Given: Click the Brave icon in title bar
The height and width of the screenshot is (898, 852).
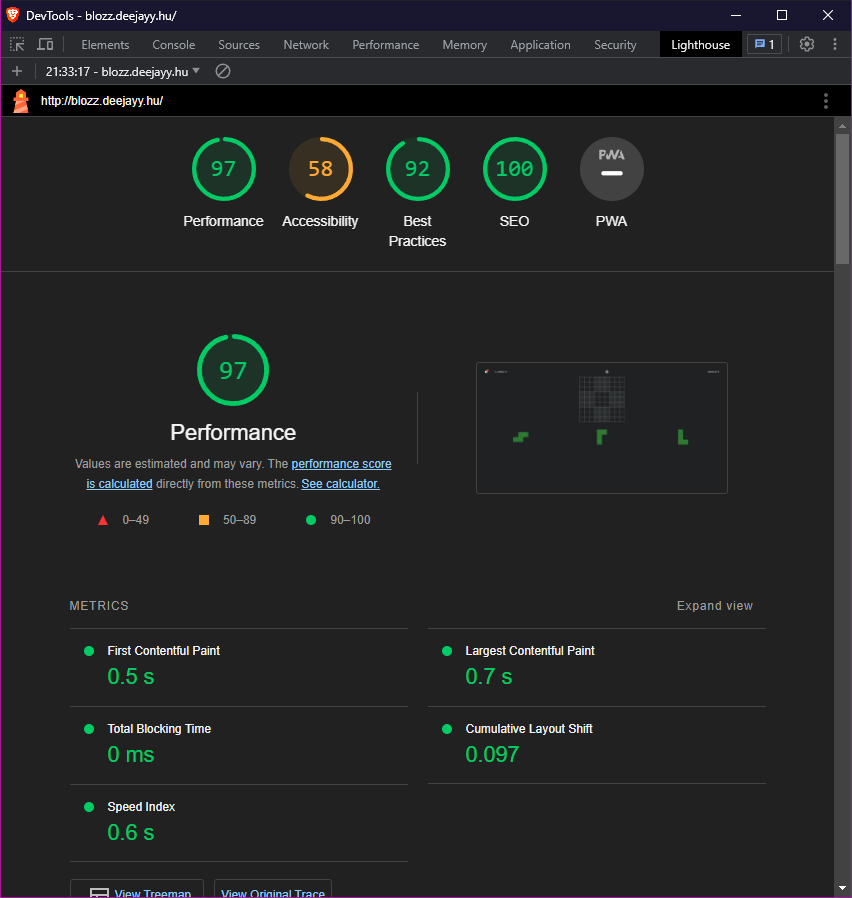Looking at the screenshot, I should pyautogui.click(x=13, y=15).
